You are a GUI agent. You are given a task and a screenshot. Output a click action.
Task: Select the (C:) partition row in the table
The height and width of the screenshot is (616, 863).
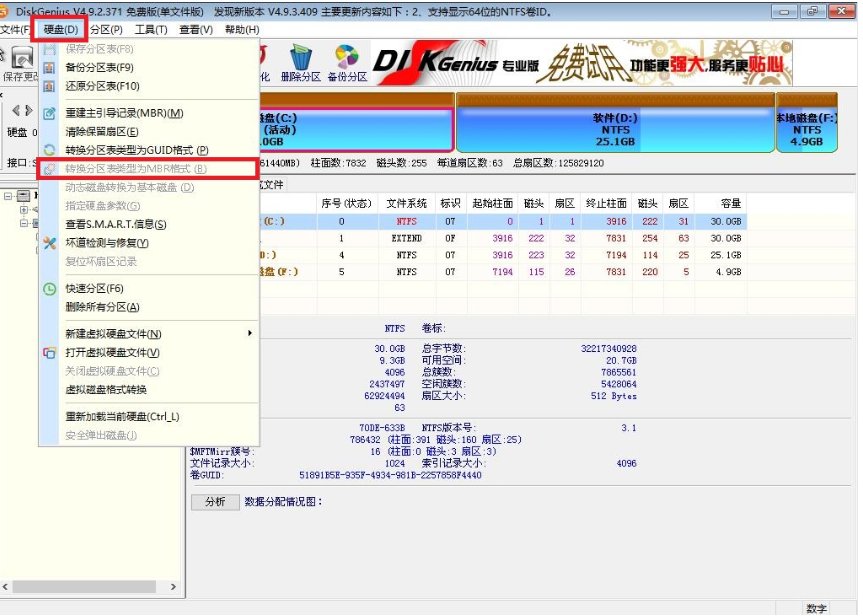[x=503, y=222]
